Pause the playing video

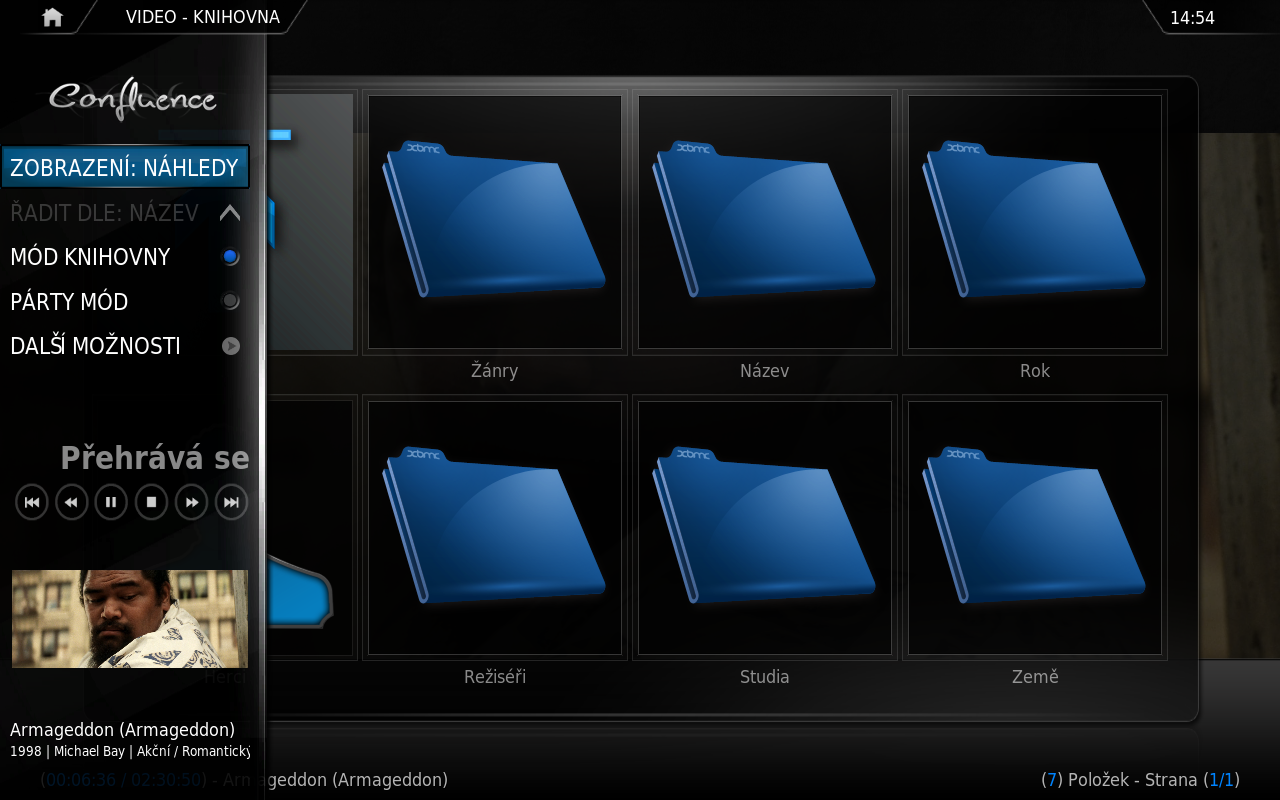coord(111,502)
